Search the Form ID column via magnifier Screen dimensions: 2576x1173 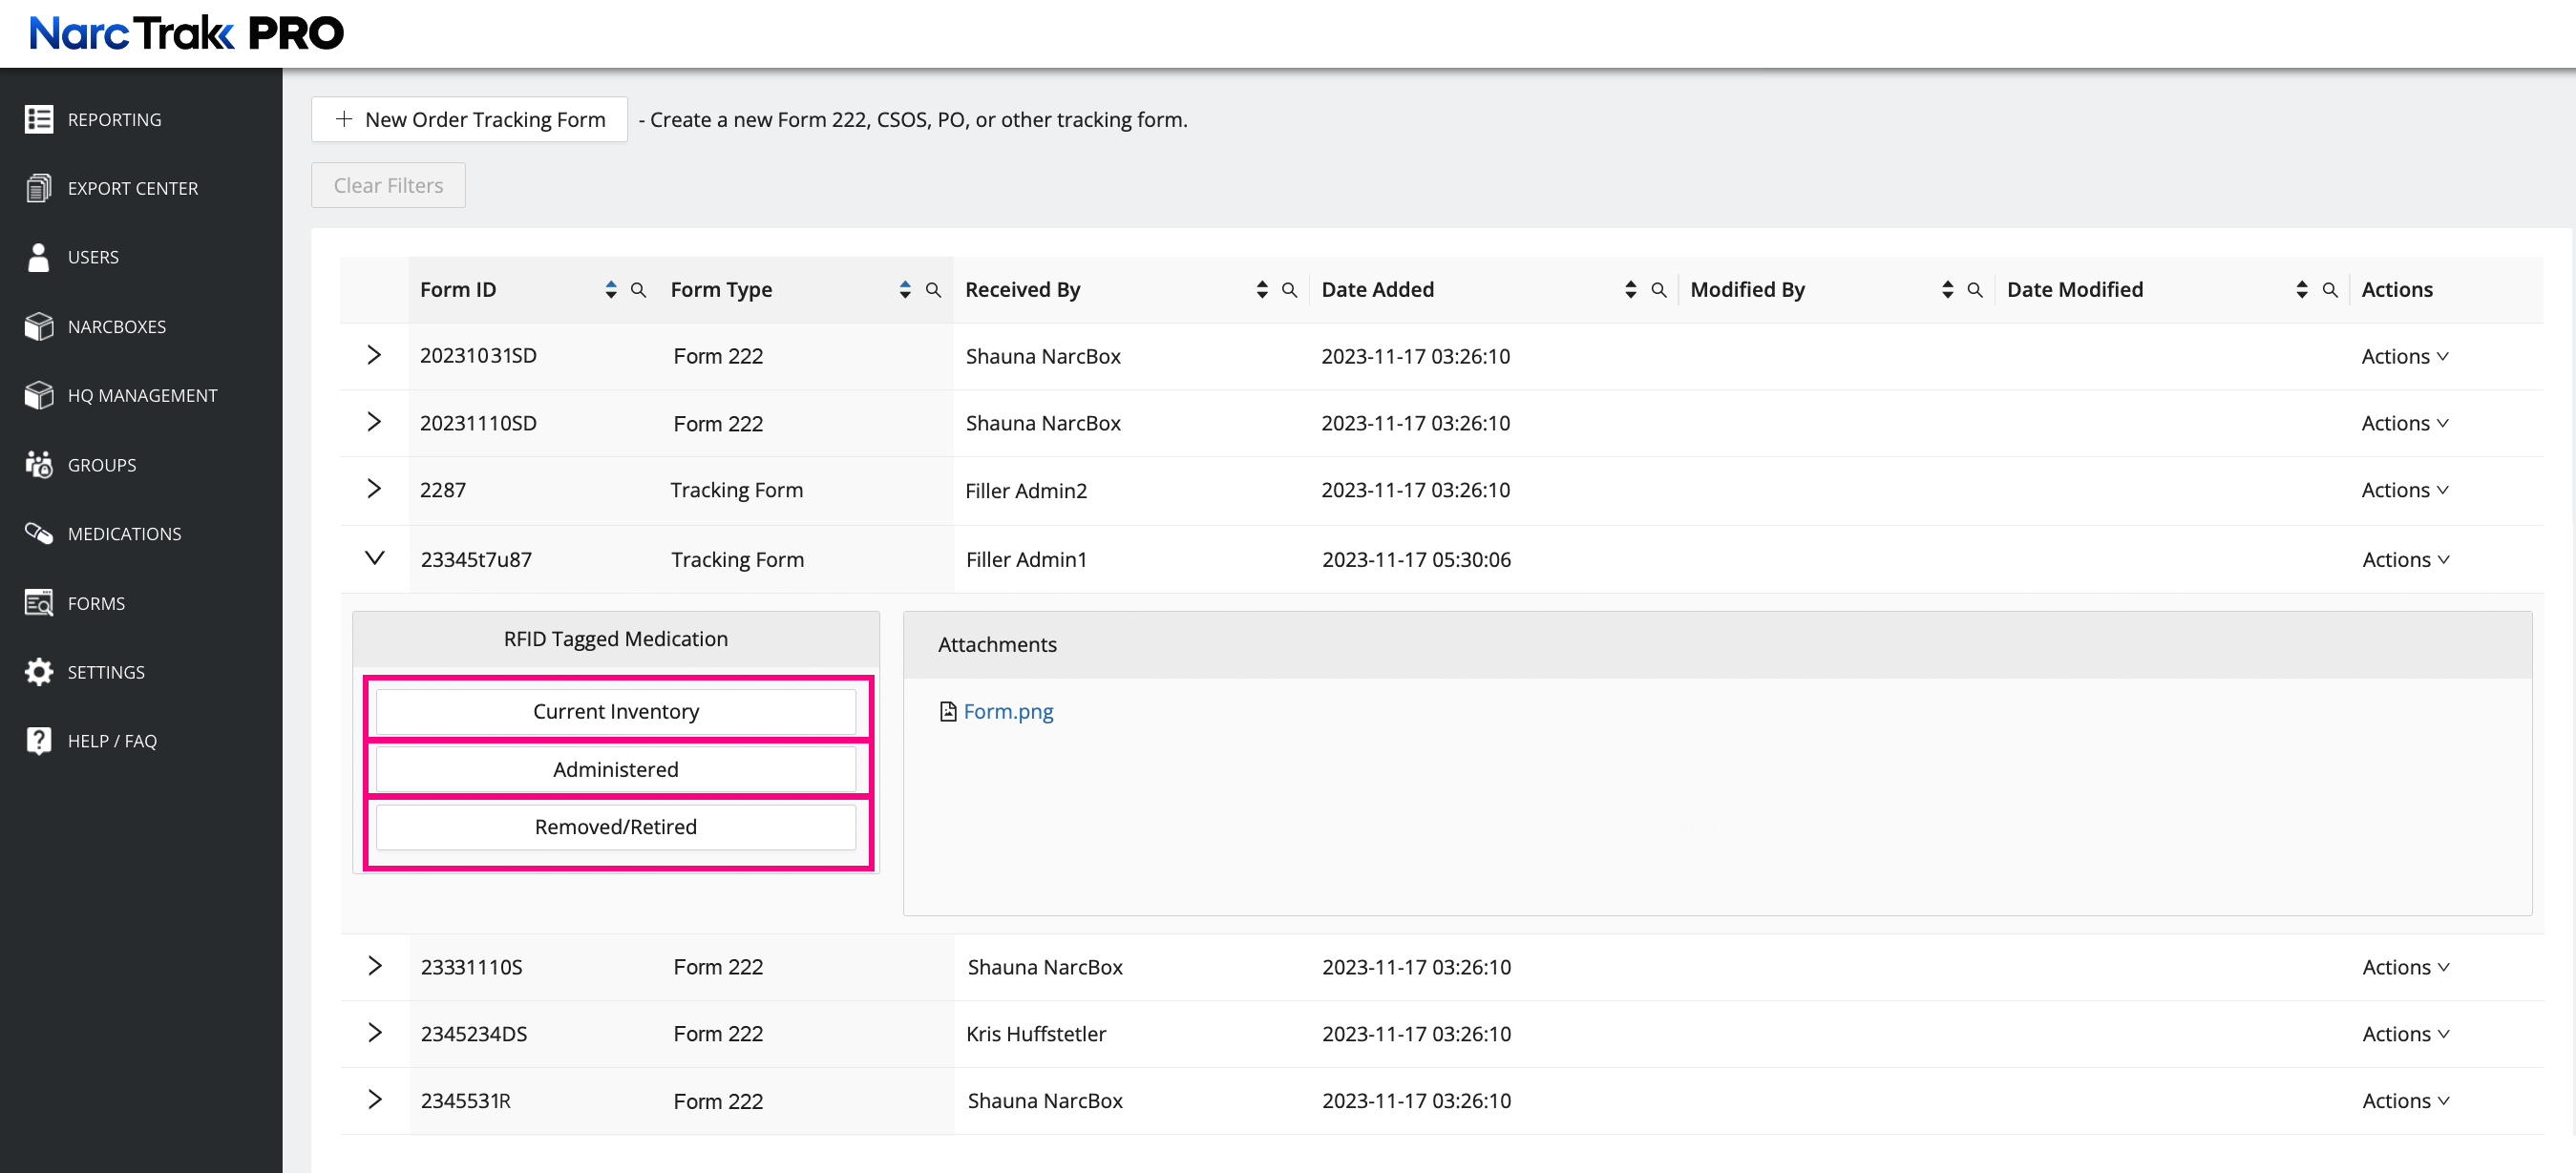tap(638, 290)
